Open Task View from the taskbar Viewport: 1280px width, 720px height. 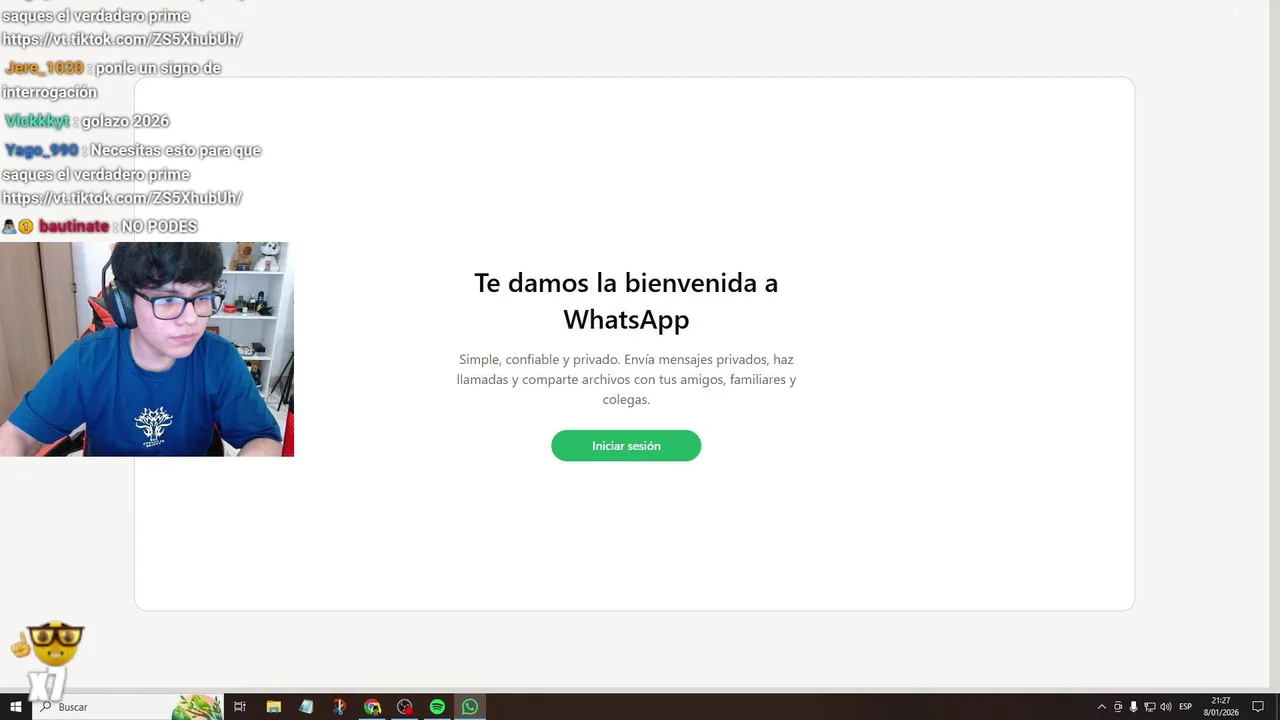240,707
